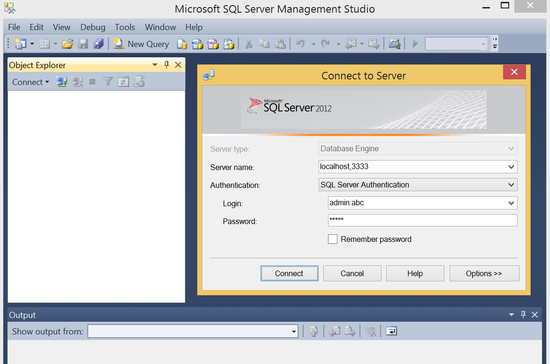Click the Analysis Services MDX Query icon
The width and height of the screenshot is (550, 364).
pos(197,44)
